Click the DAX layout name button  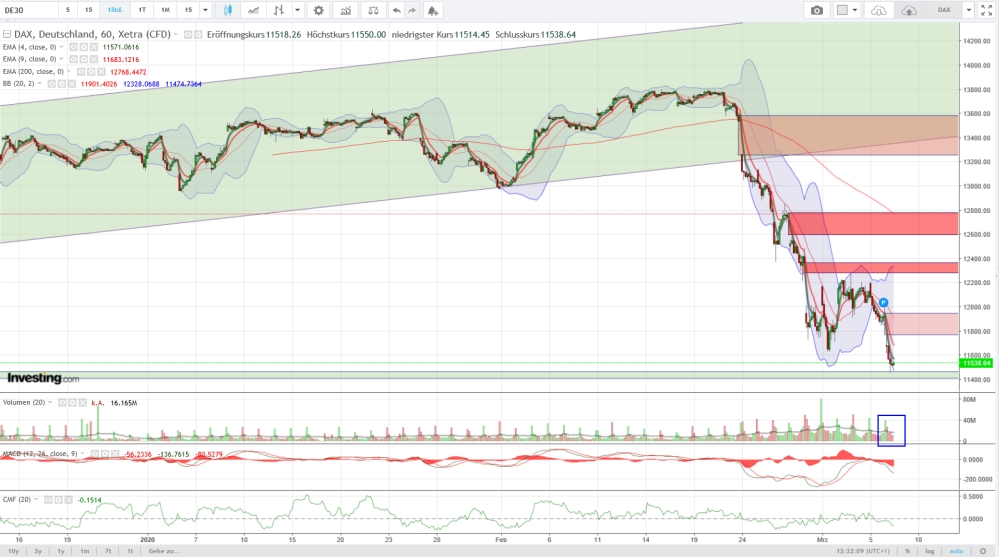944,10
